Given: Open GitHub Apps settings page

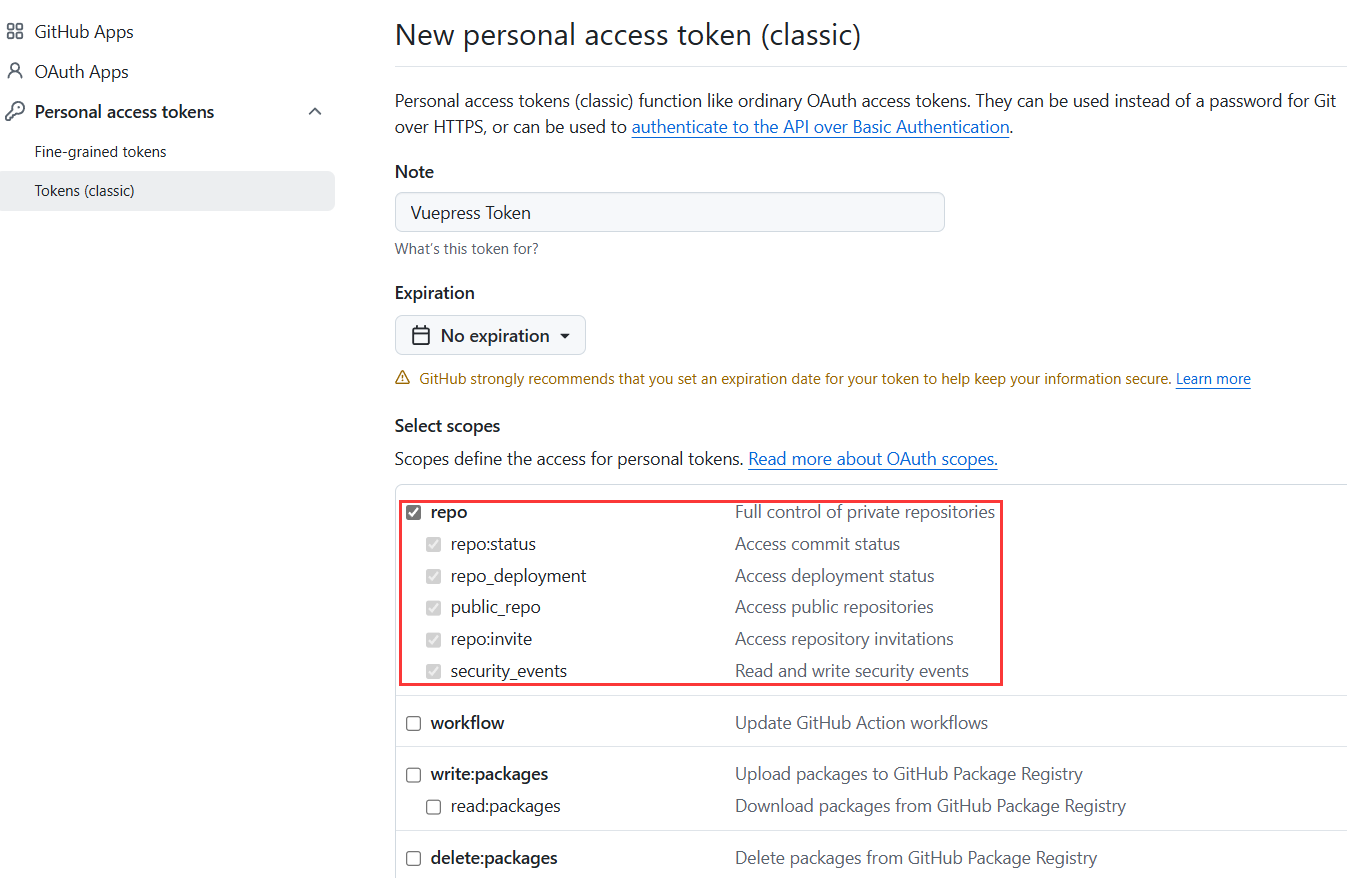Looking at the screenshot, I should click(x=84, y=32).
